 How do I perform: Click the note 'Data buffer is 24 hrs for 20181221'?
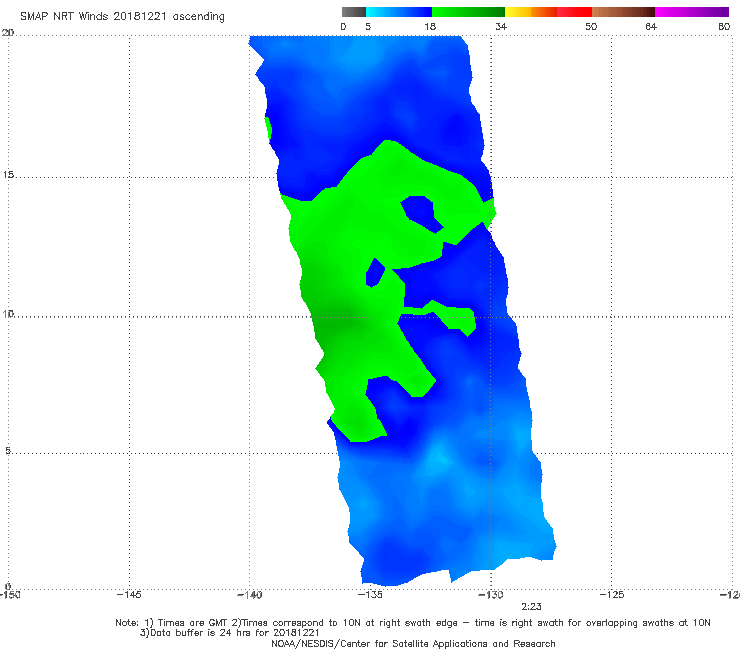(x=230, y=633)
